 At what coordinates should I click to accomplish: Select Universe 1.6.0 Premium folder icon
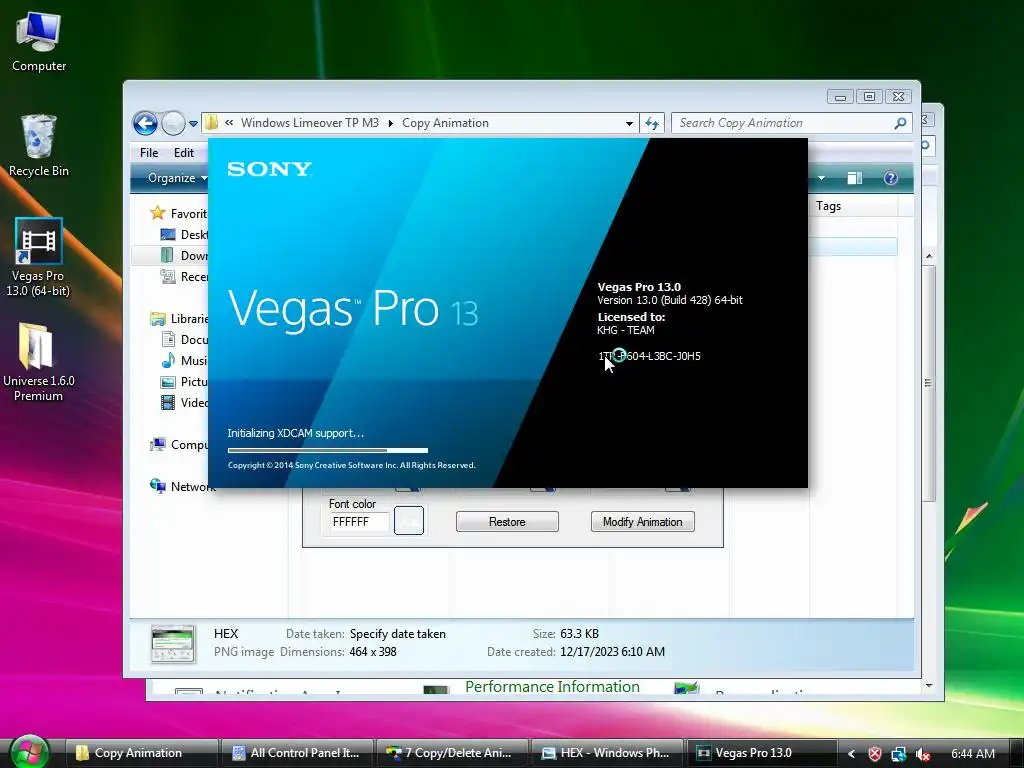(x=38, y=362)
